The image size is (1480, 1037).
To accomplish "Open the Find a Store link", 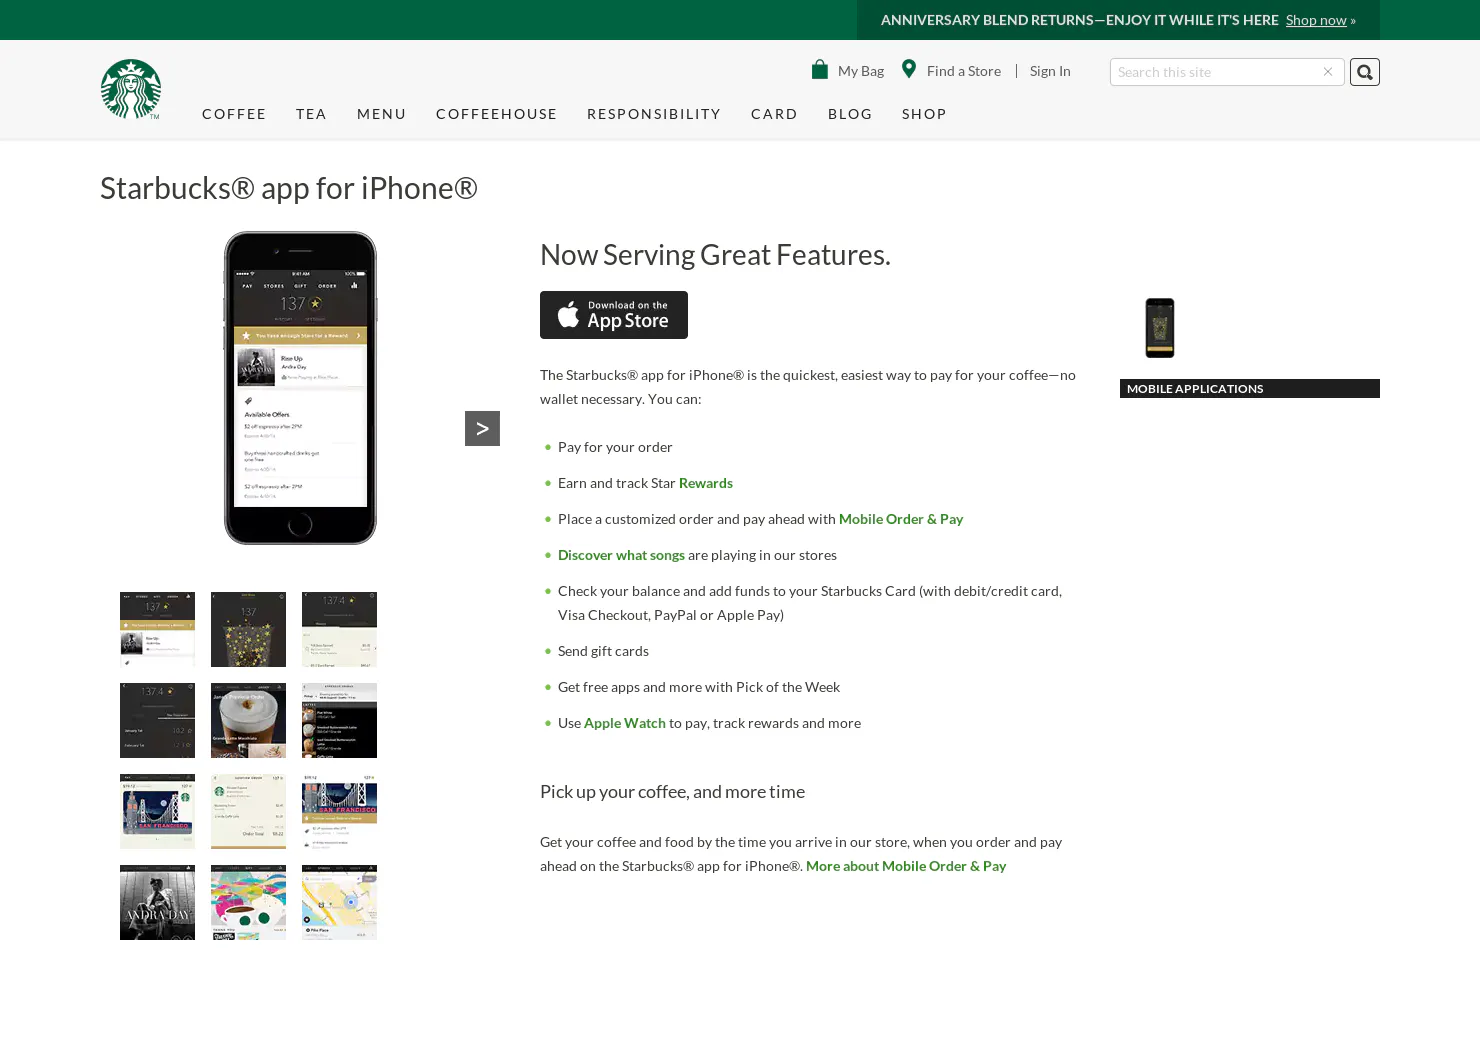I will tap(964, 71).
